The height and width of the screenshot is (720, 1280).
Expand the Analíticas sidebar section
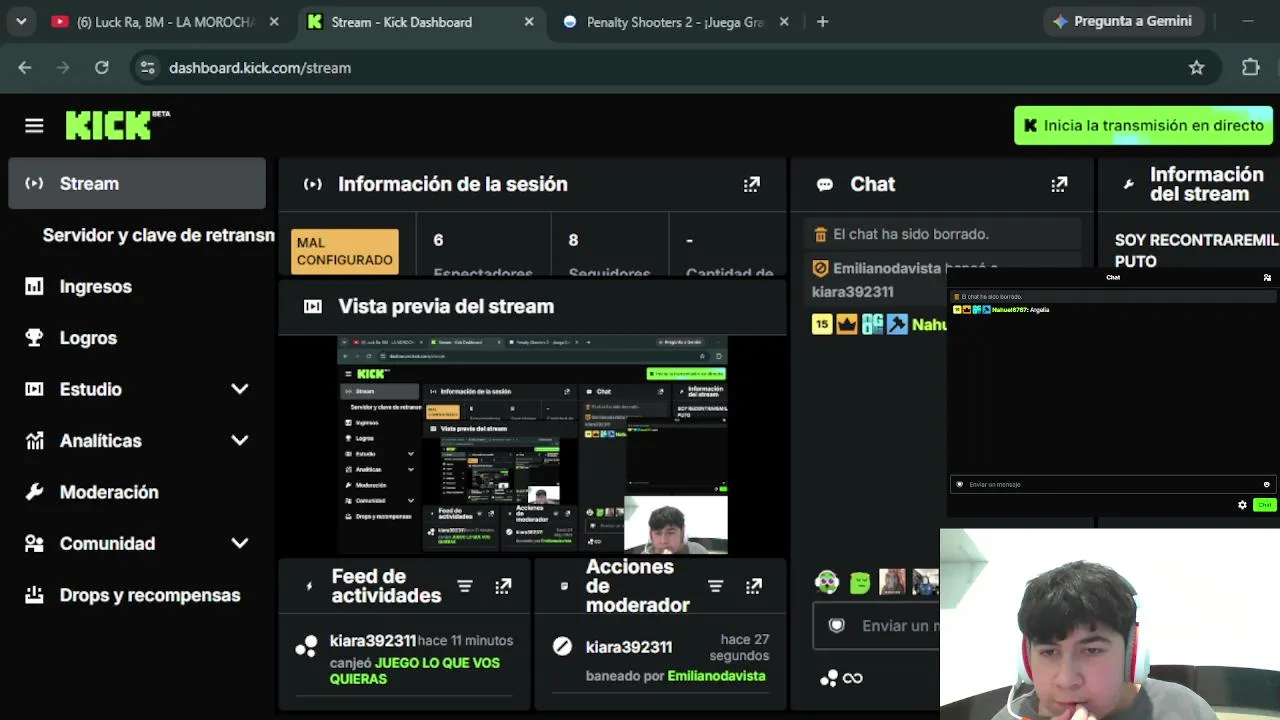pos(240,441)
